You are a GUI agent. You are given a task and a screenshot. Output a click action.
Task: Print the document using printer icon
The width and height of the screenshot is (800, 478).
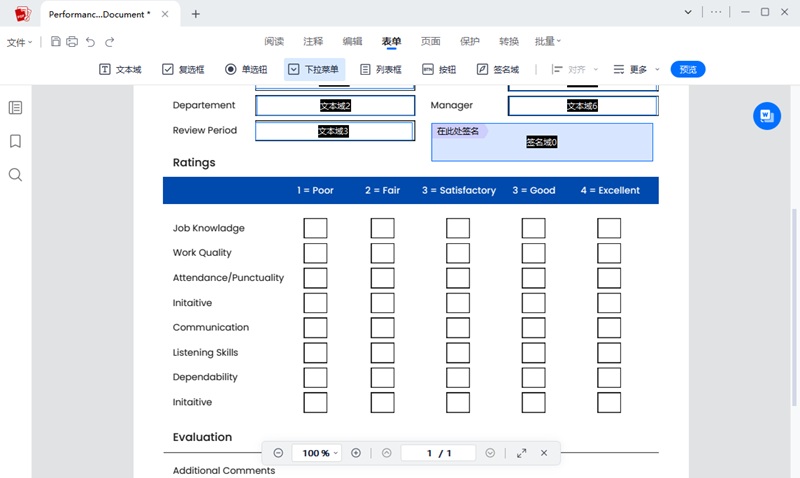[x=72, y=41]
